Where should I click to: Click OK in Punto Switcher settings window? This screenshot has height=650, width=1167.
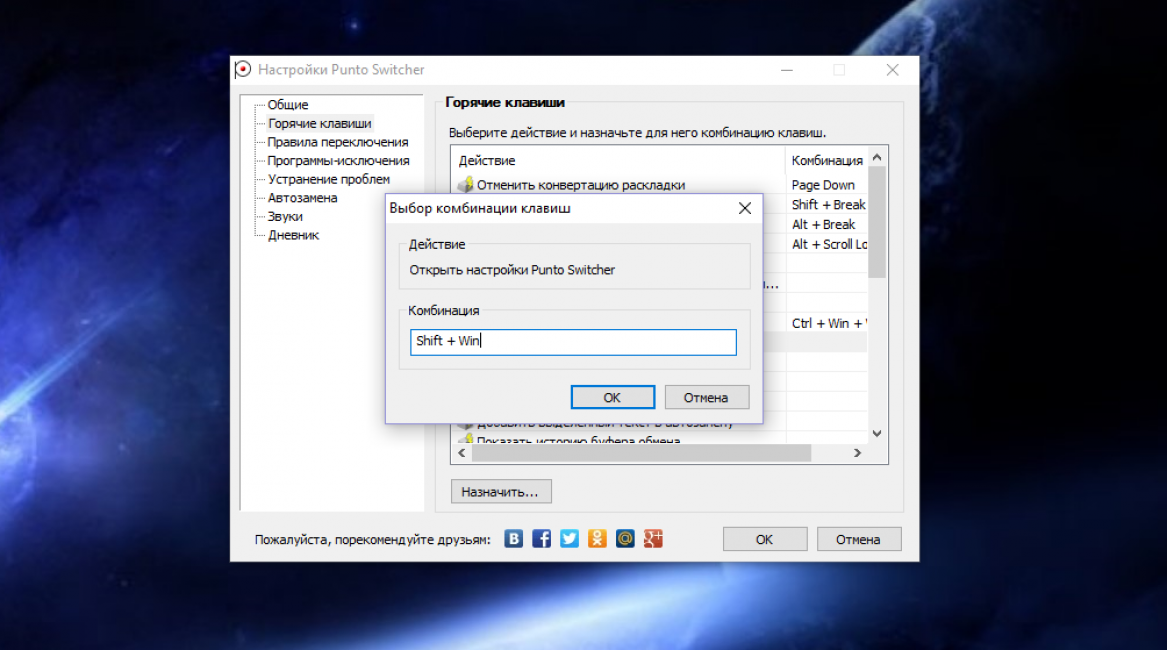click(x=764, y=539)
